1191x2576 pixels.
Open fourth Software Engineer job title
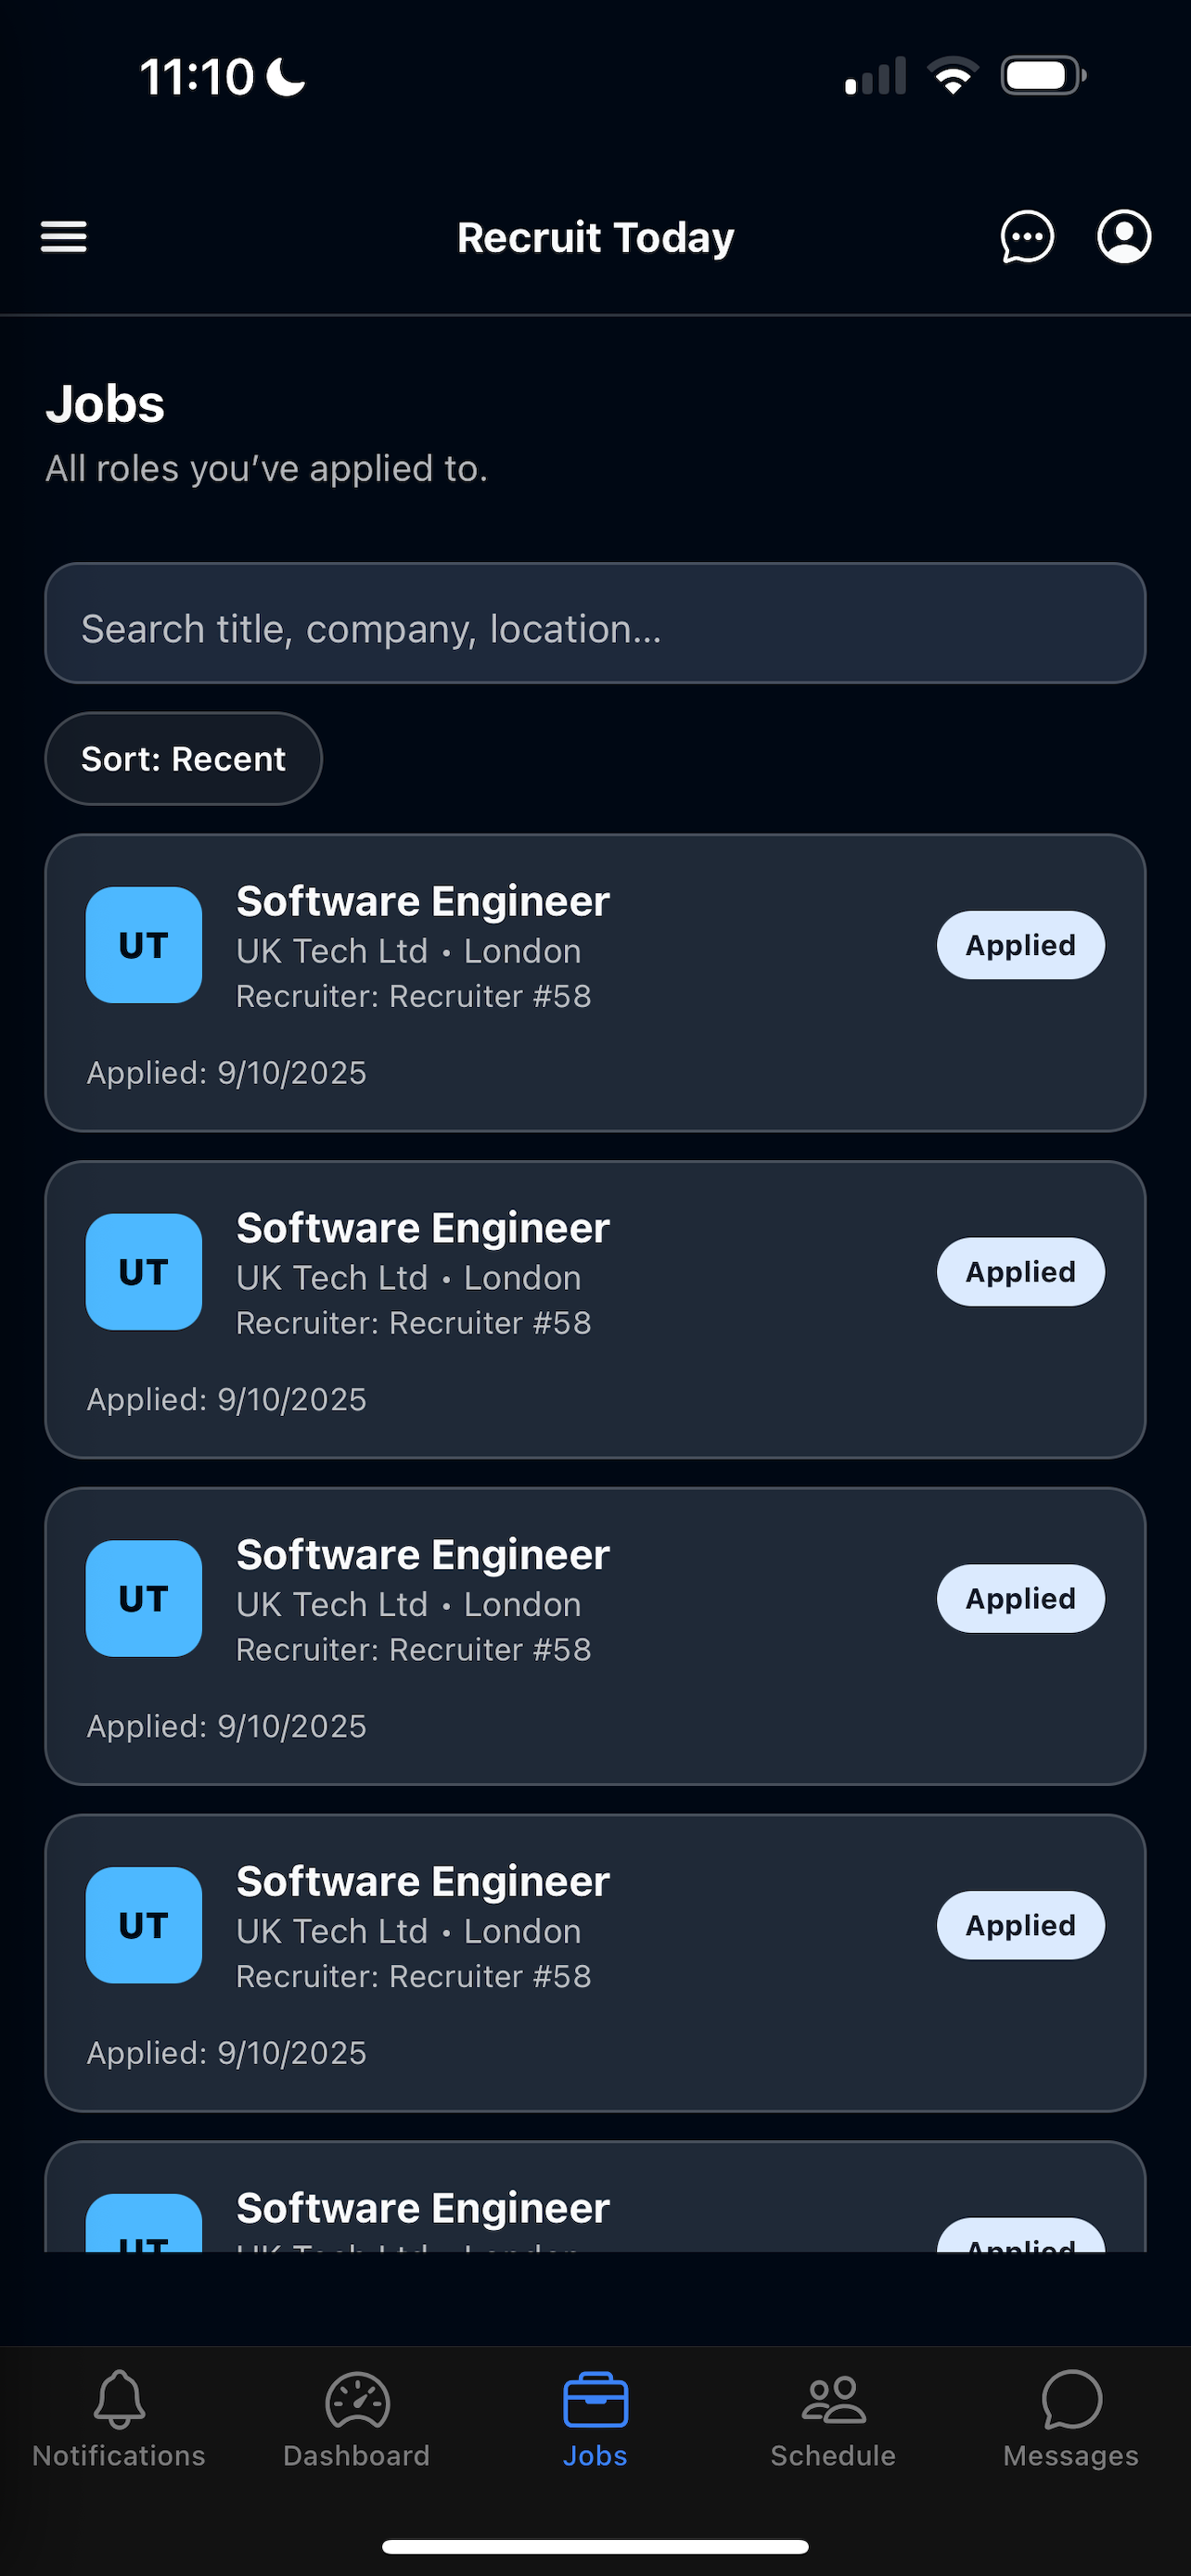coord(423,1881)
